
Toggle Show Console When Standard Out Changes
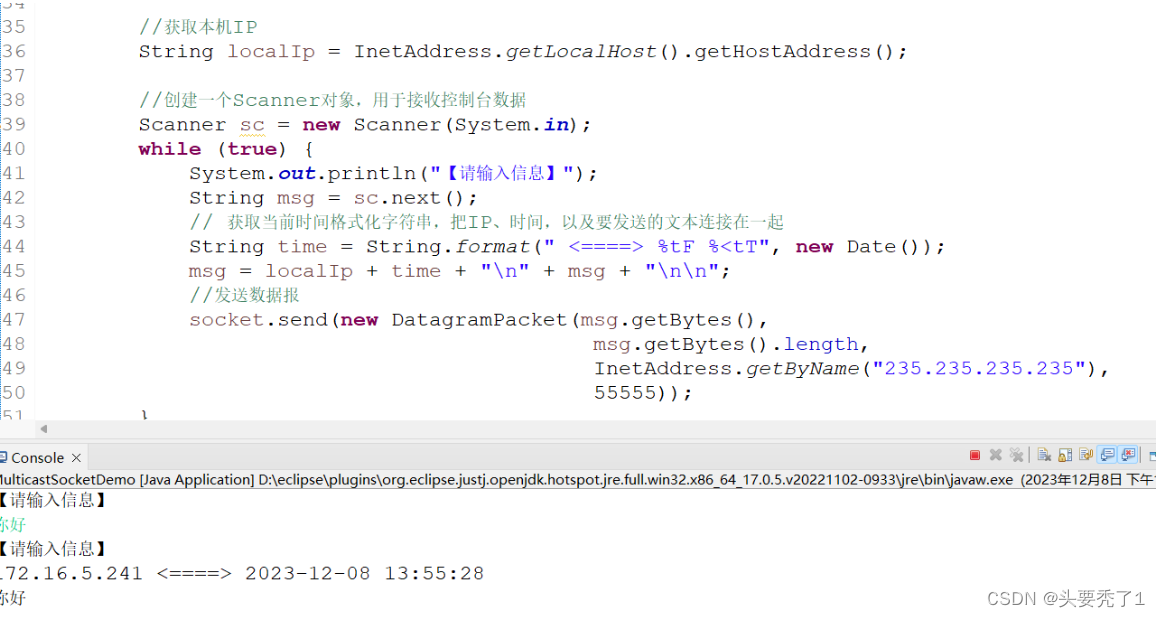(1107, 456)
